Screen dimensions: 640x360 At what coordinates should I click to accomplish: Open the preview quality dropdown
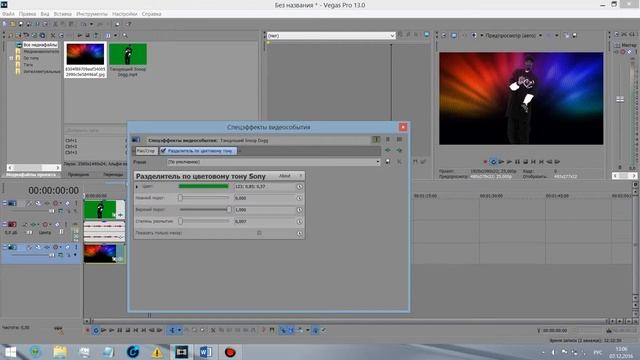pos(513,36)
